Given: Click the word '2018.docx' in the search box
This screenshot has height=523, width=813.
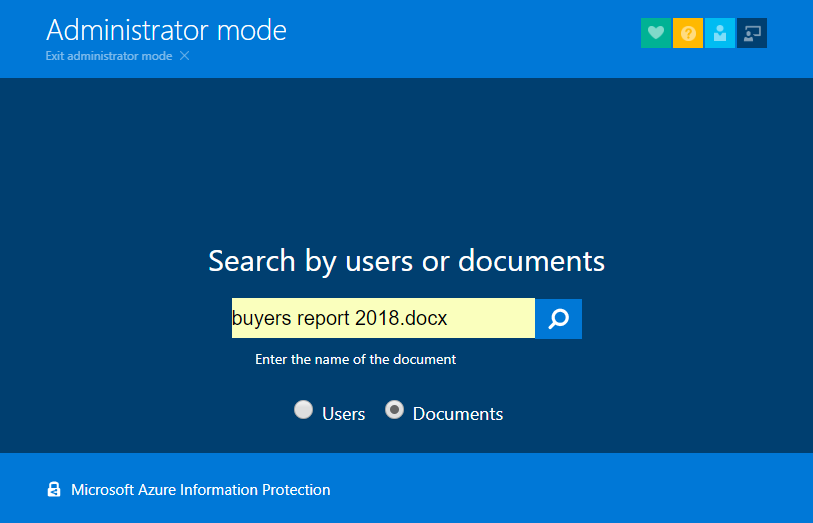Looking at the screenshot, I should pos(401,319).
